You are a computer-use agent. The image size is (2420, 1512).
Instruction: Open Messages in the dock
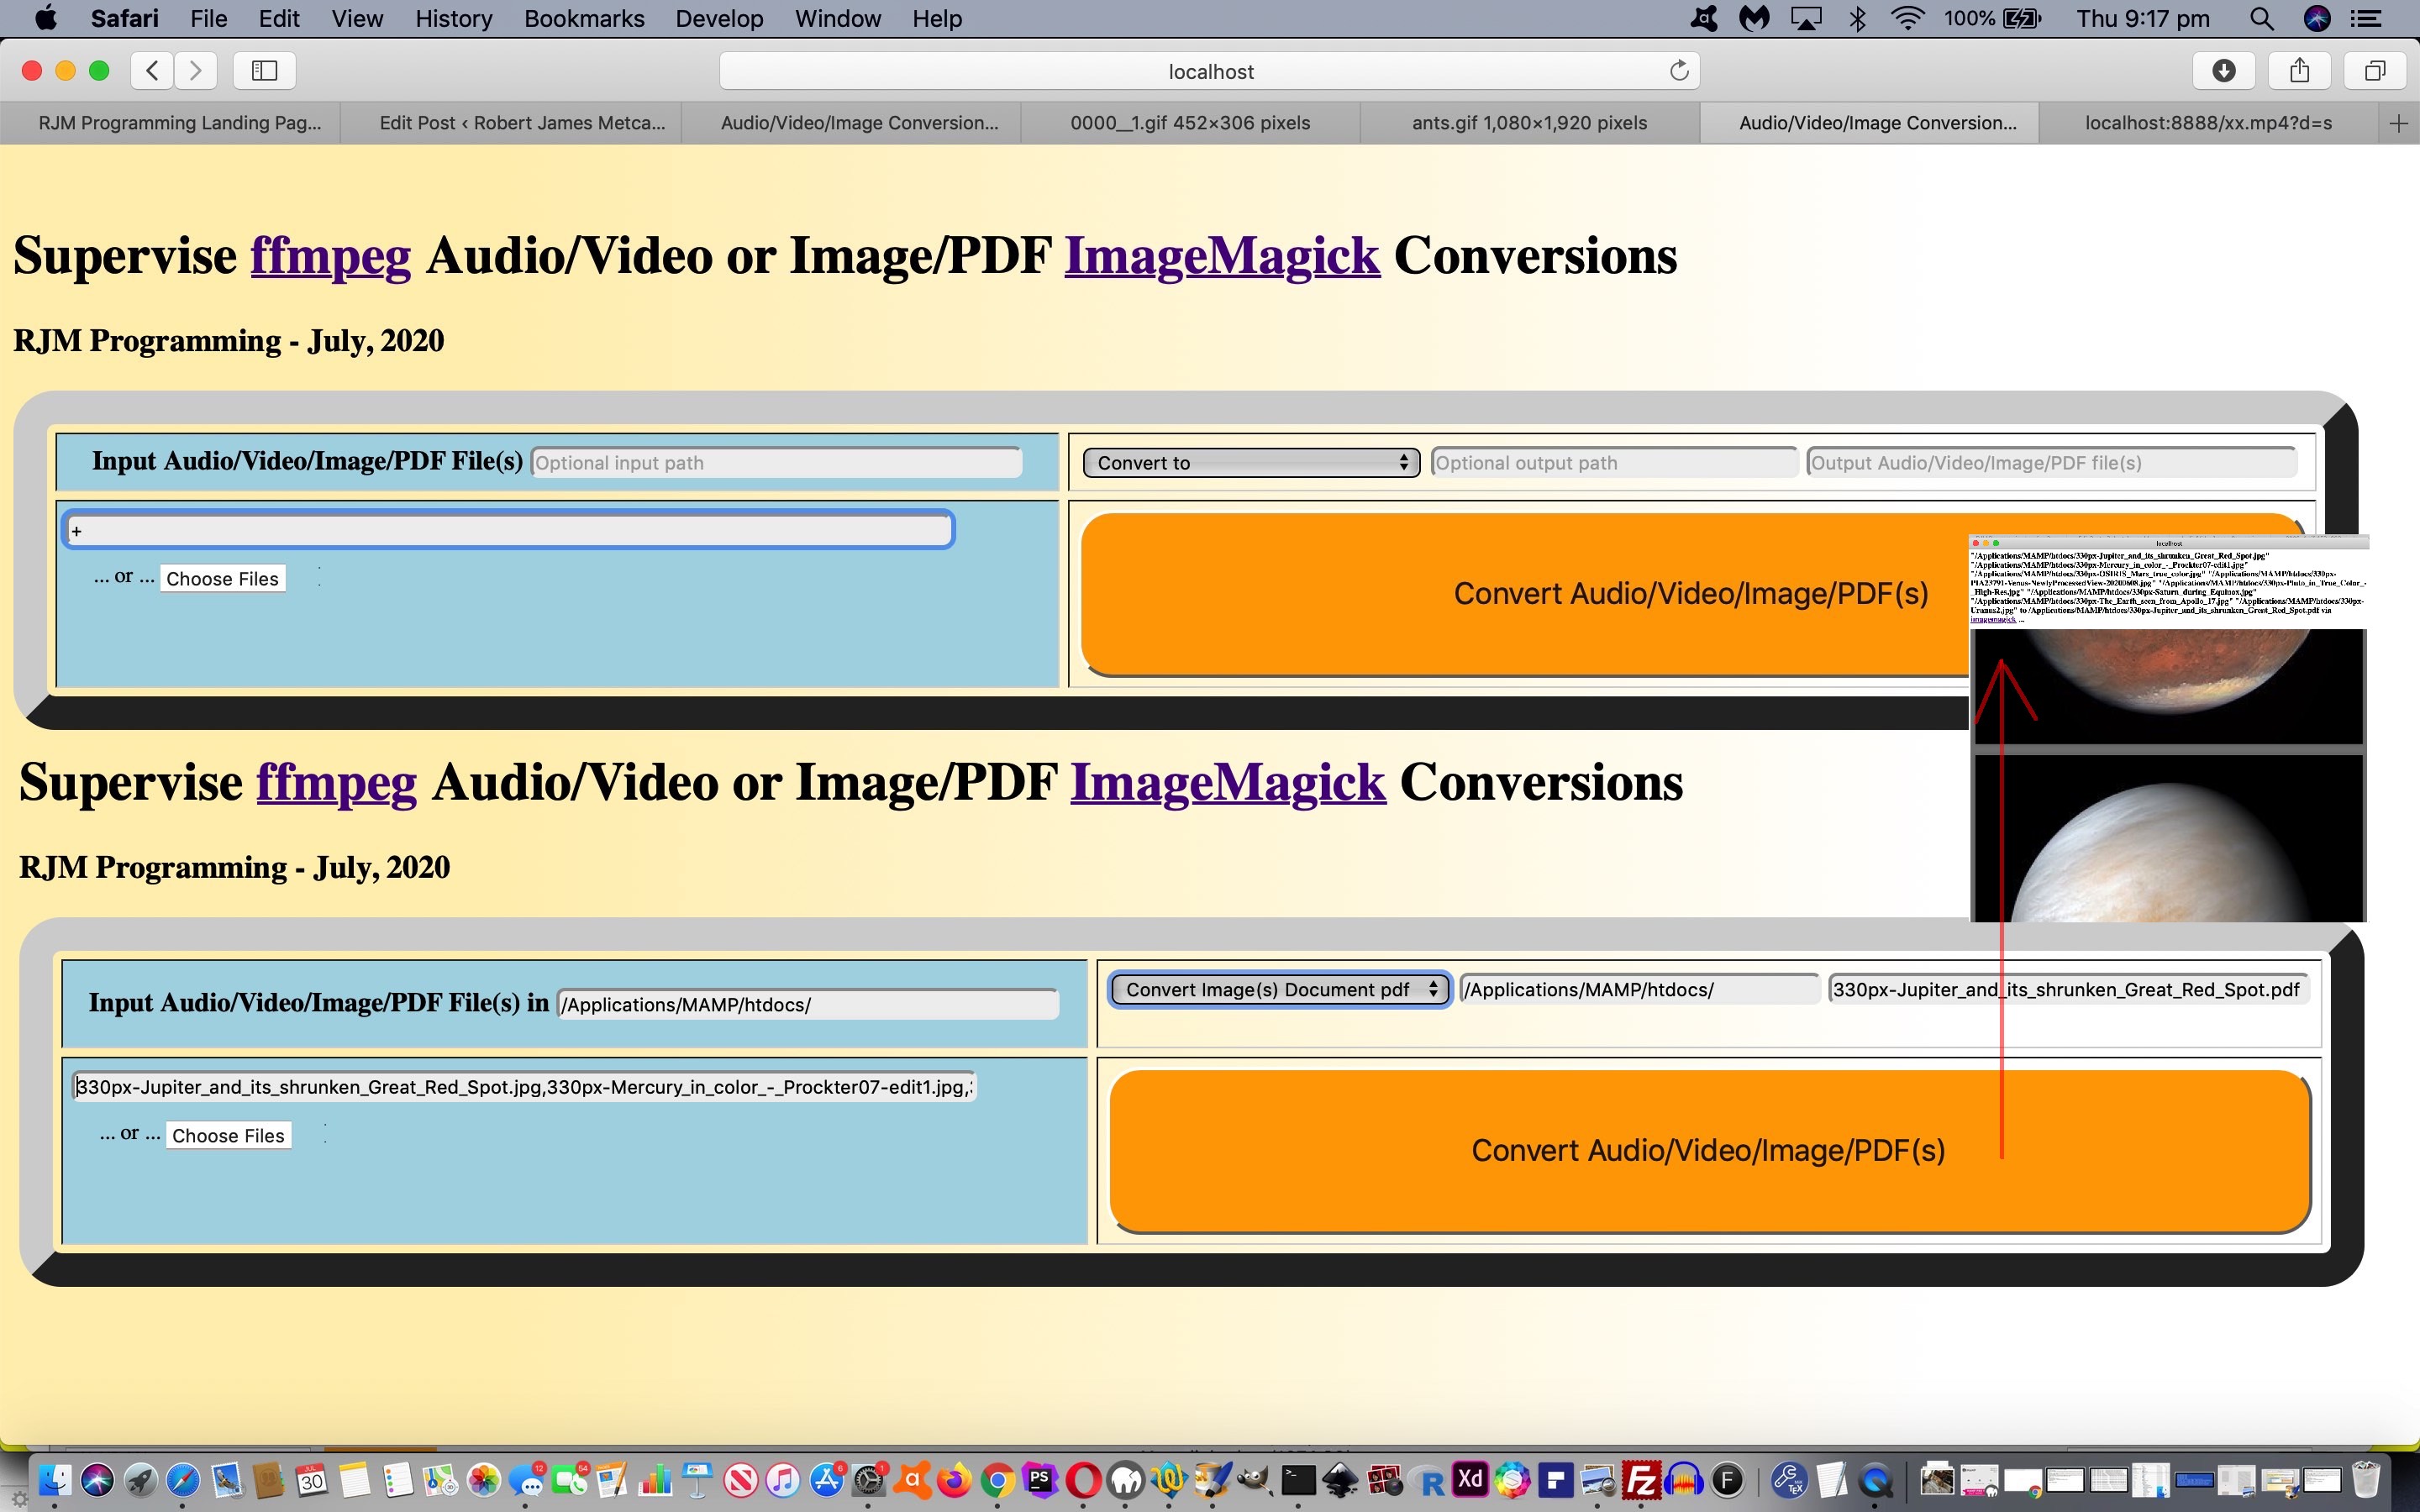[527, 1479]
